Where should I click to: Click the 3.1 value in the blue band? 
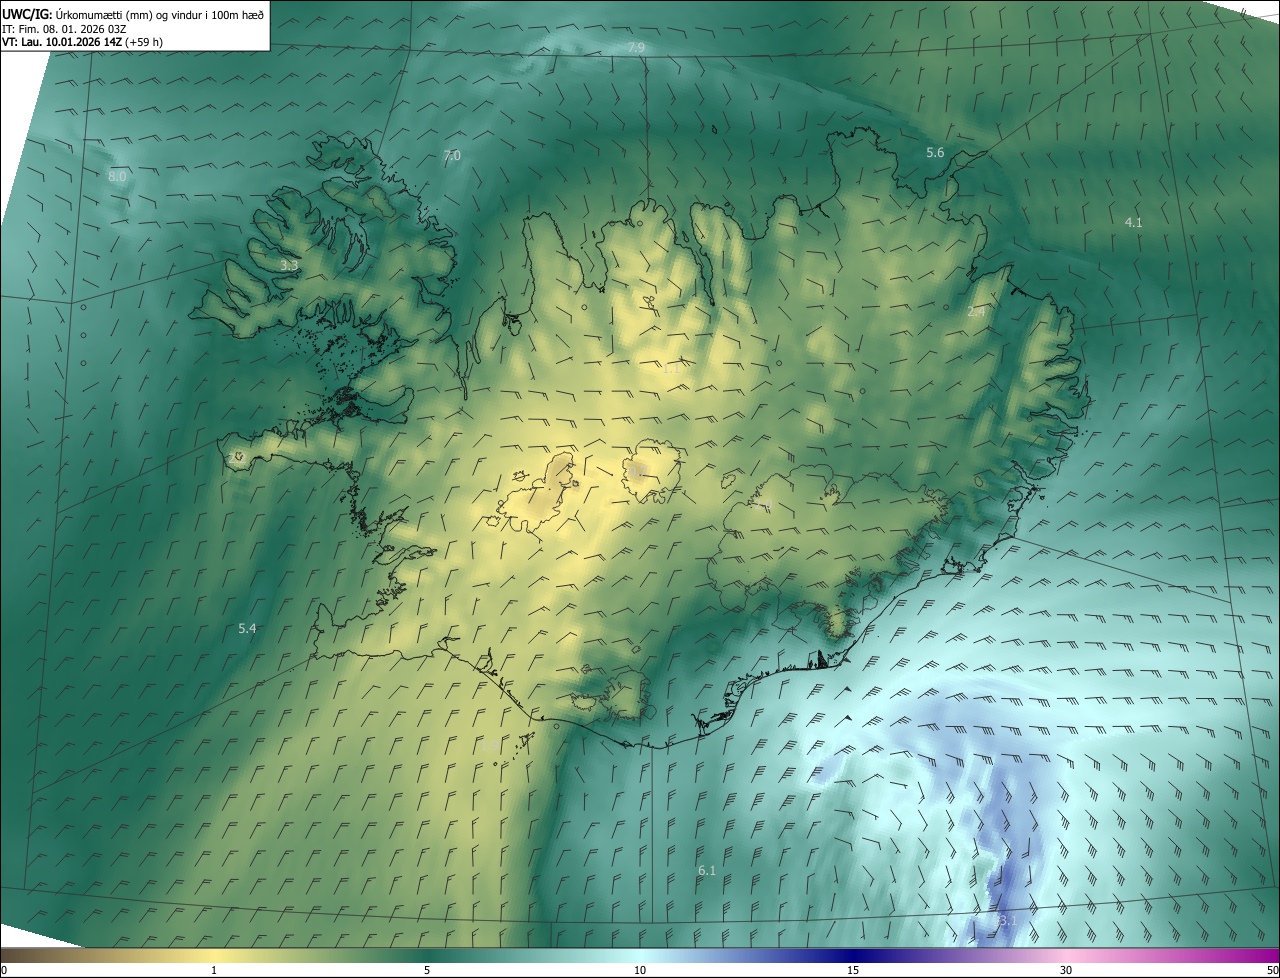point(1007,920)
